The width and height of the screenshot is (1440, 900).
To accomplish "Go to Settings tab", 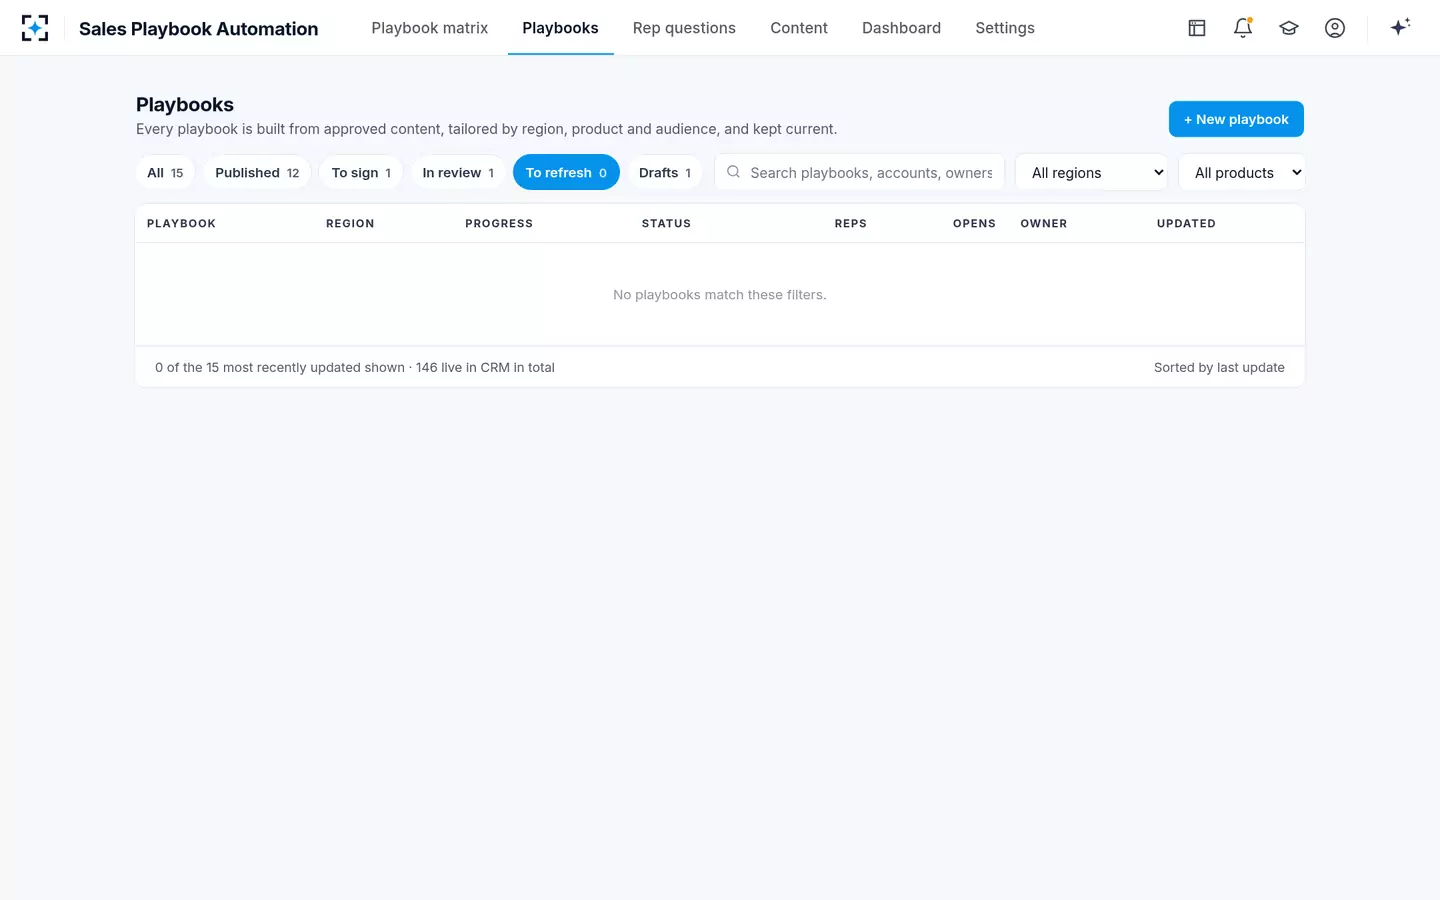I will click(x=1005, y=28).
